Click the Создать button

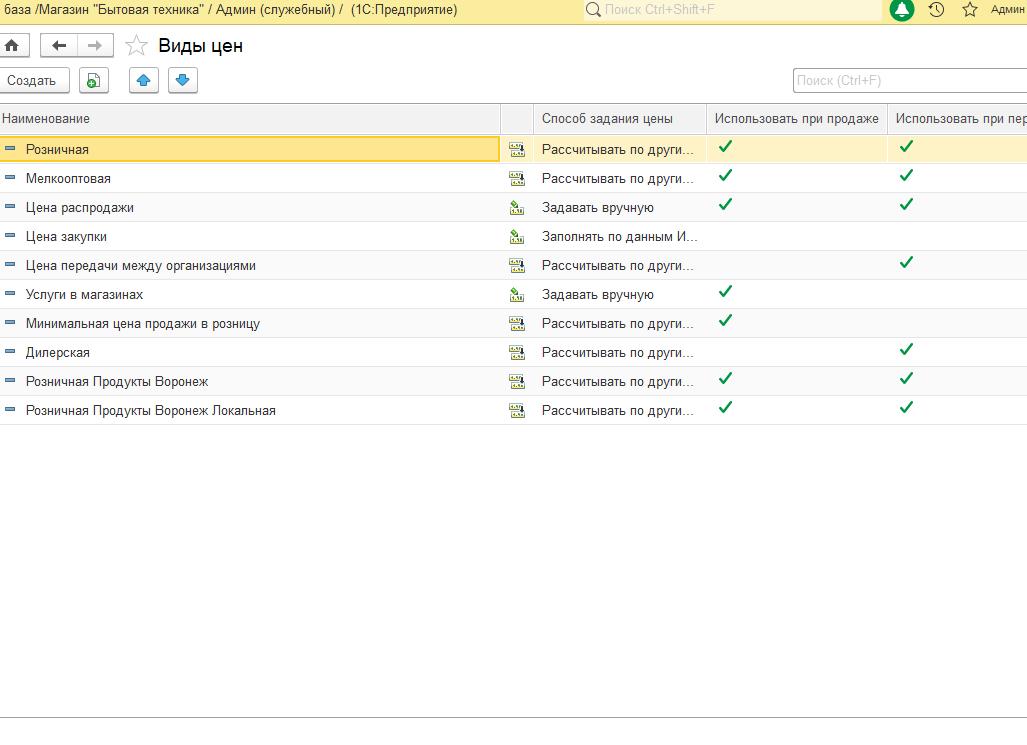click(33, 81)
